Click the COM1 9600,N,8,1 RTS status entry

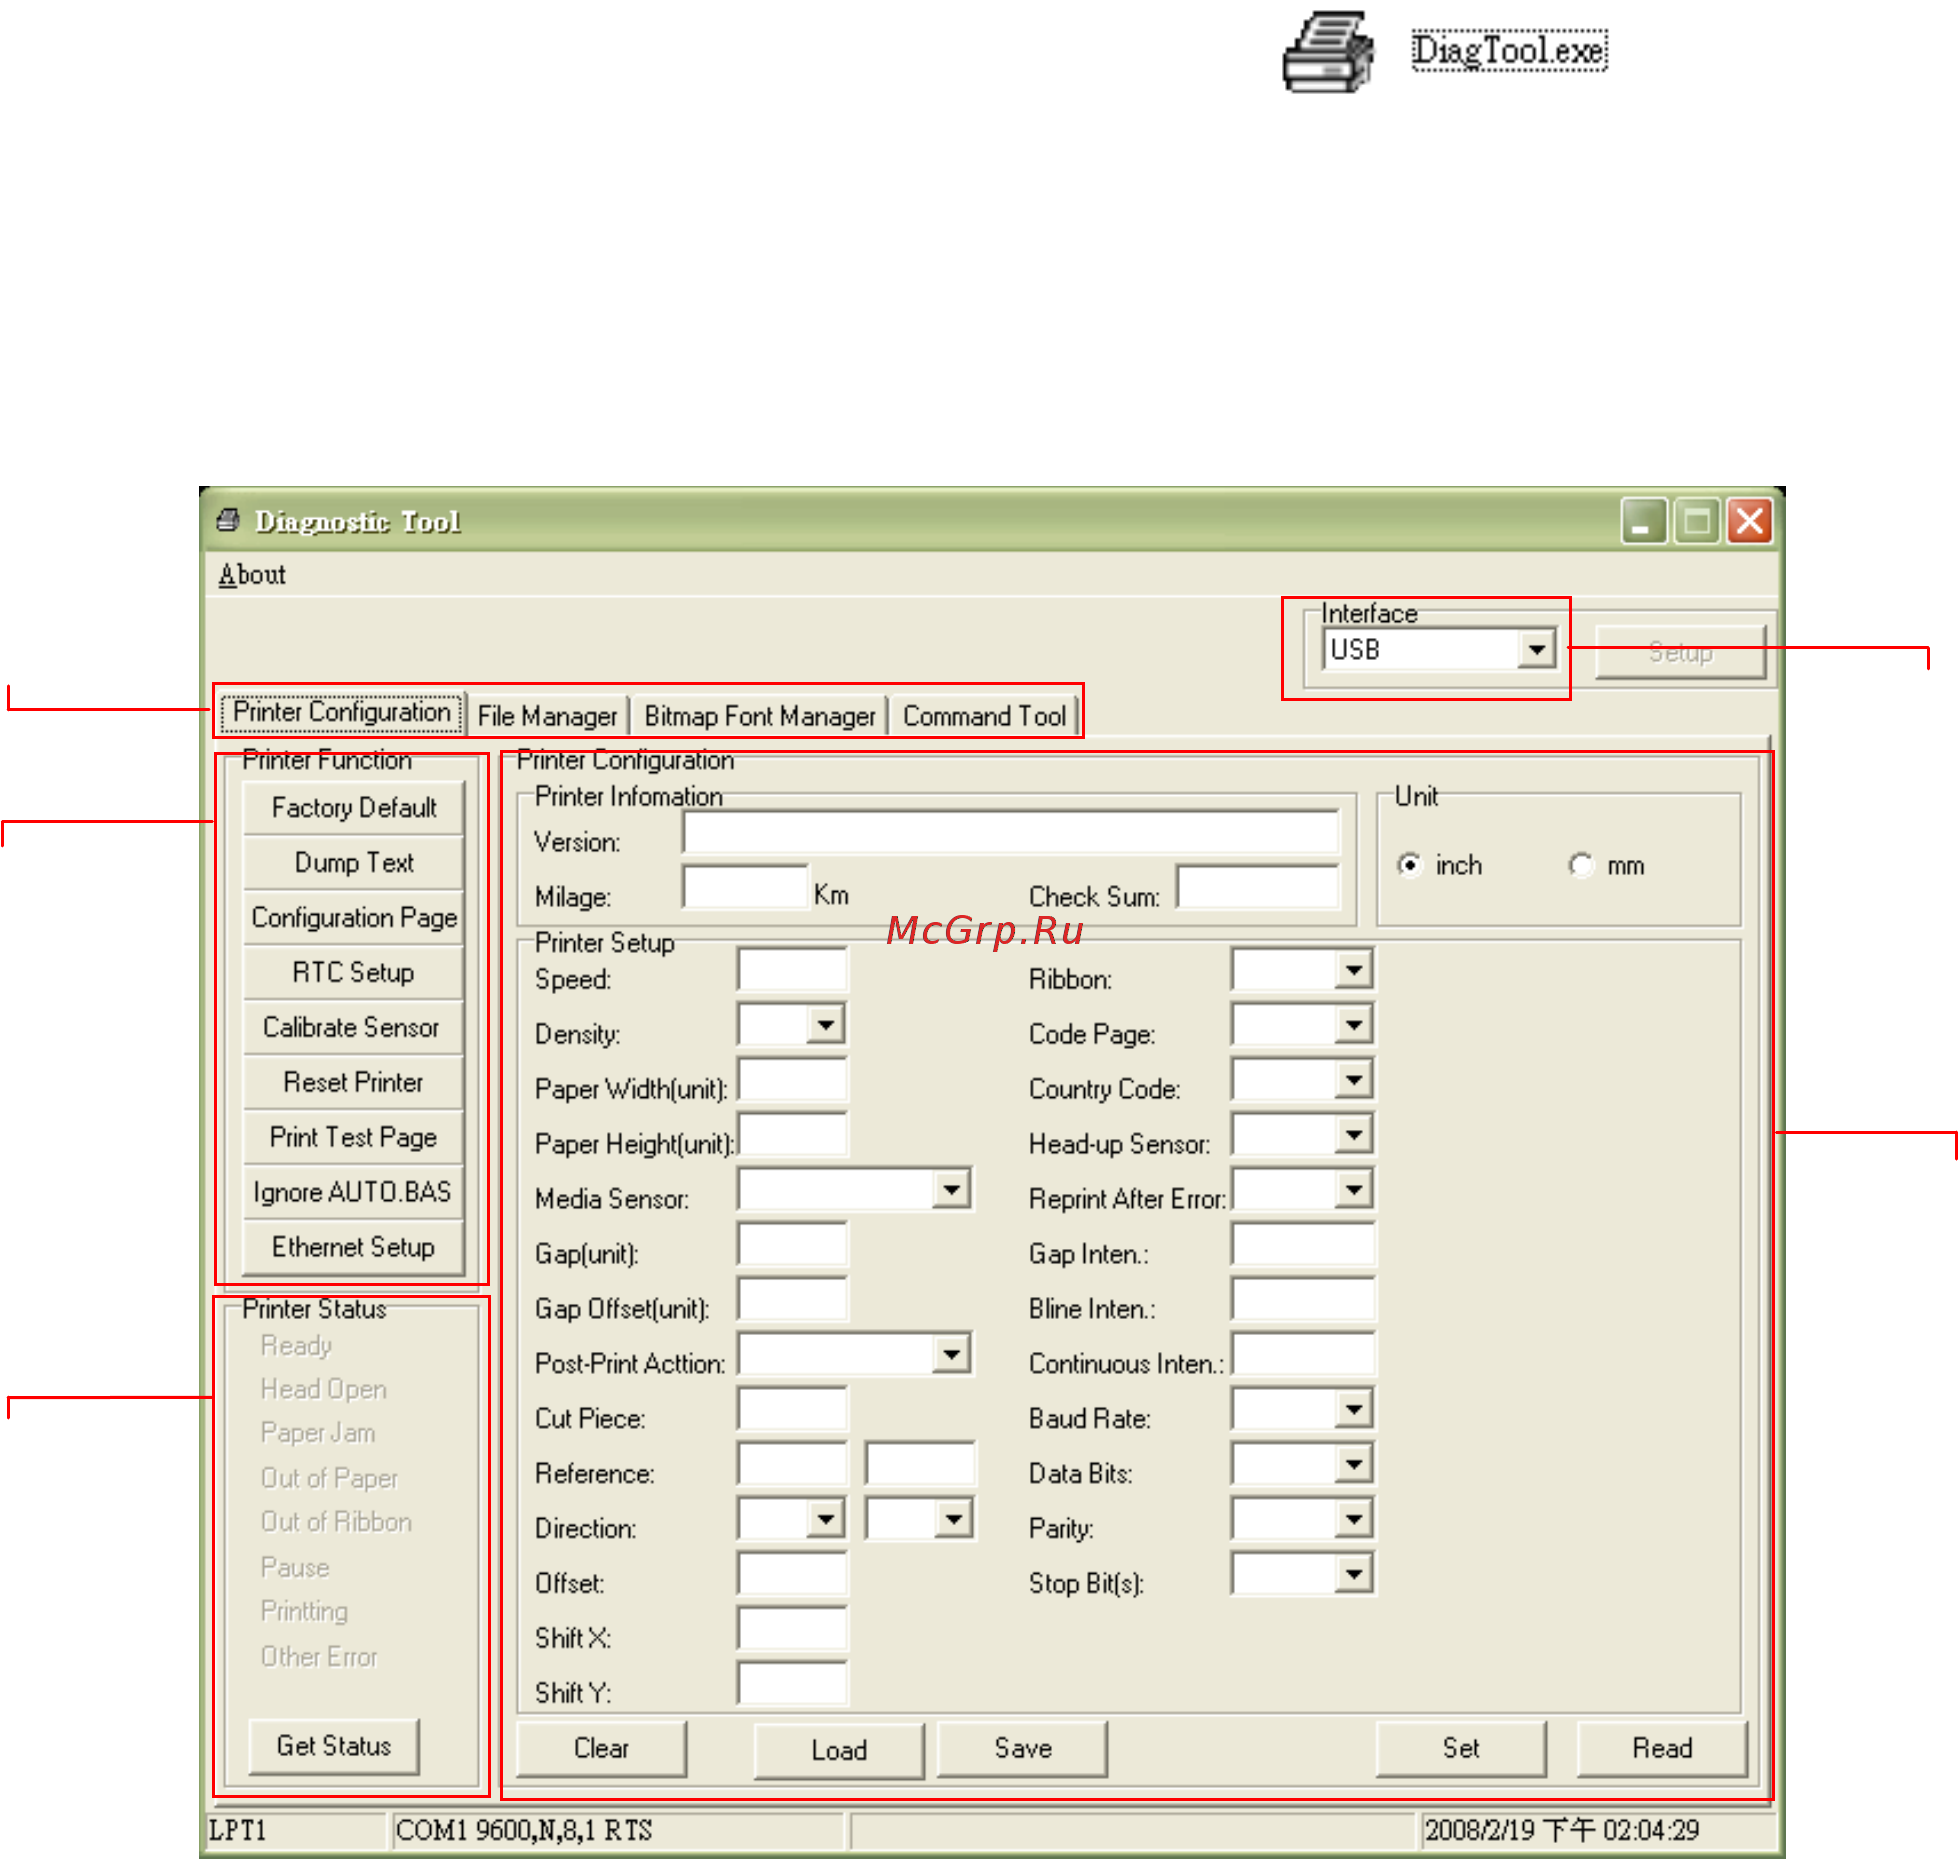coord(617,1830)
